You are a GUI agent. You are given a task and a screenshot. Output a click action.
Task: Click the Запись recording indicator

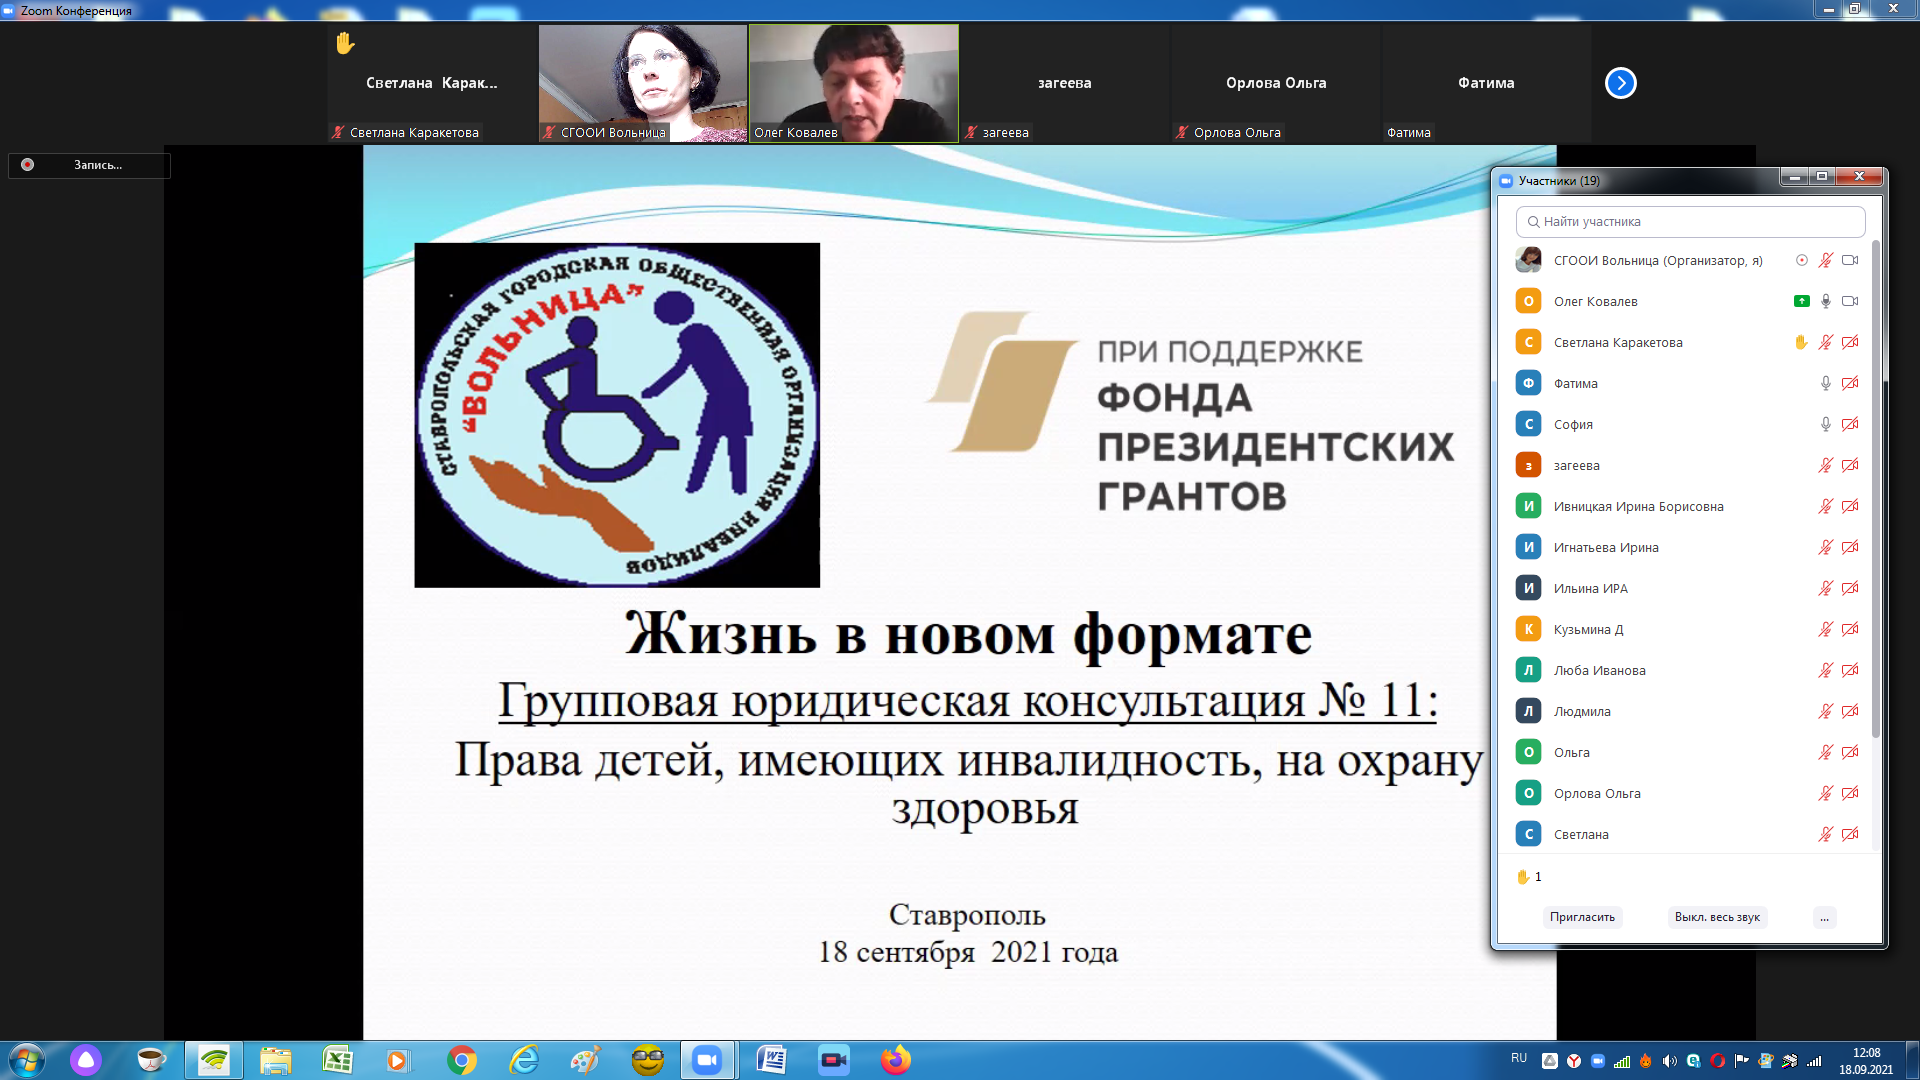pos(89,165)
